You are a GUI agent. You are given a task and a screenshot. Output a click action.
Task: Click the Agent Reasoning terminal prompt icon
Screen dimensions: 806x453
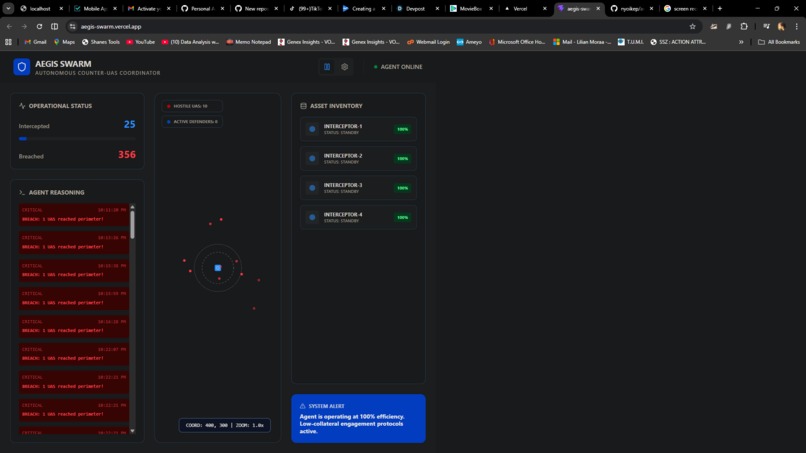point(22,192)
